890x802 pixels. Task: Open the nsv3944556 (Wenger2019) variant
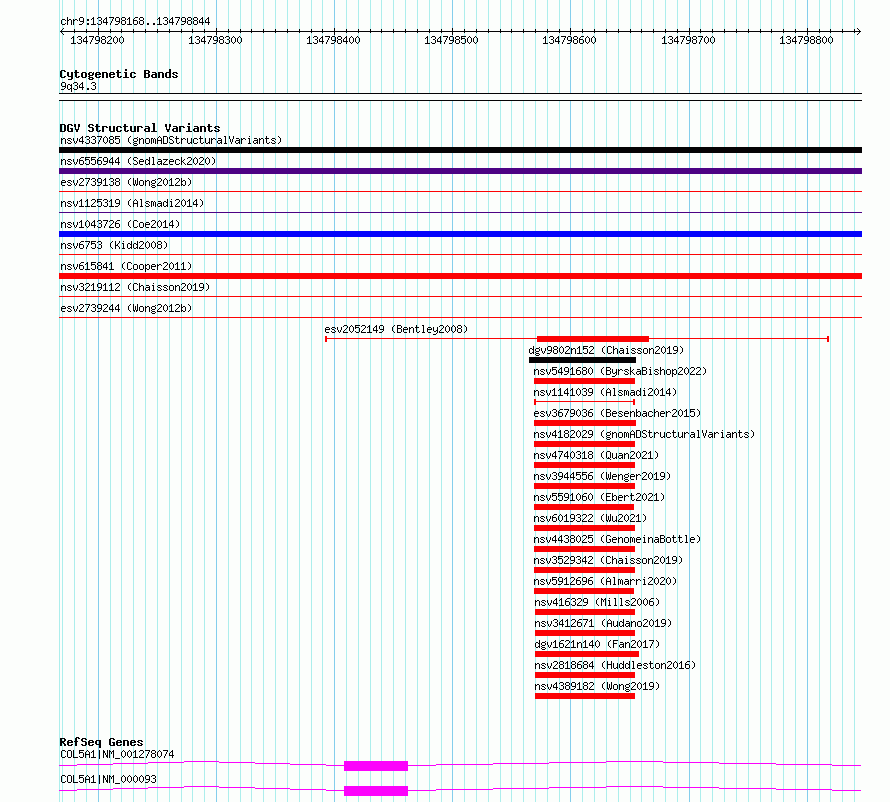point(602,476)
